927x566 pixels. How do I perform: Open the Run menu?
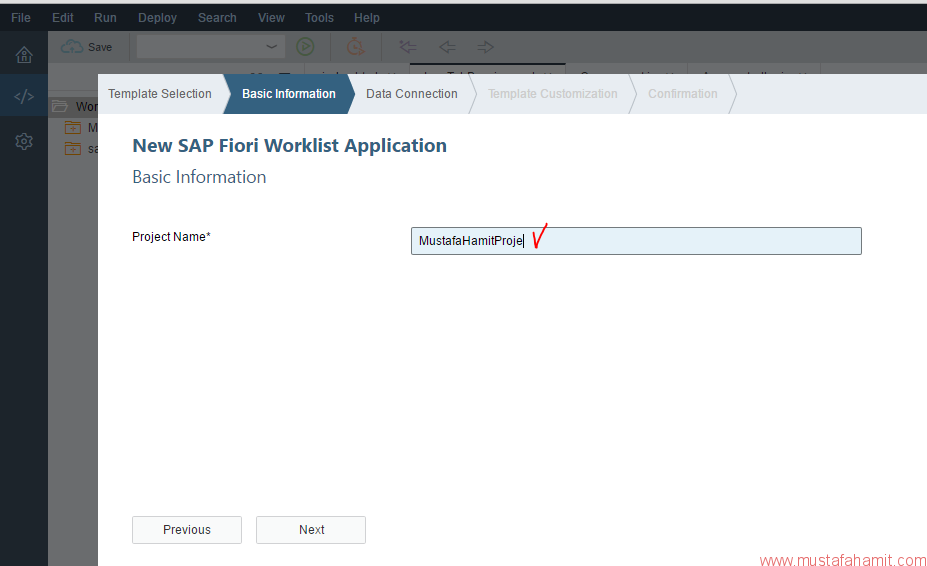tap(105, 18)
